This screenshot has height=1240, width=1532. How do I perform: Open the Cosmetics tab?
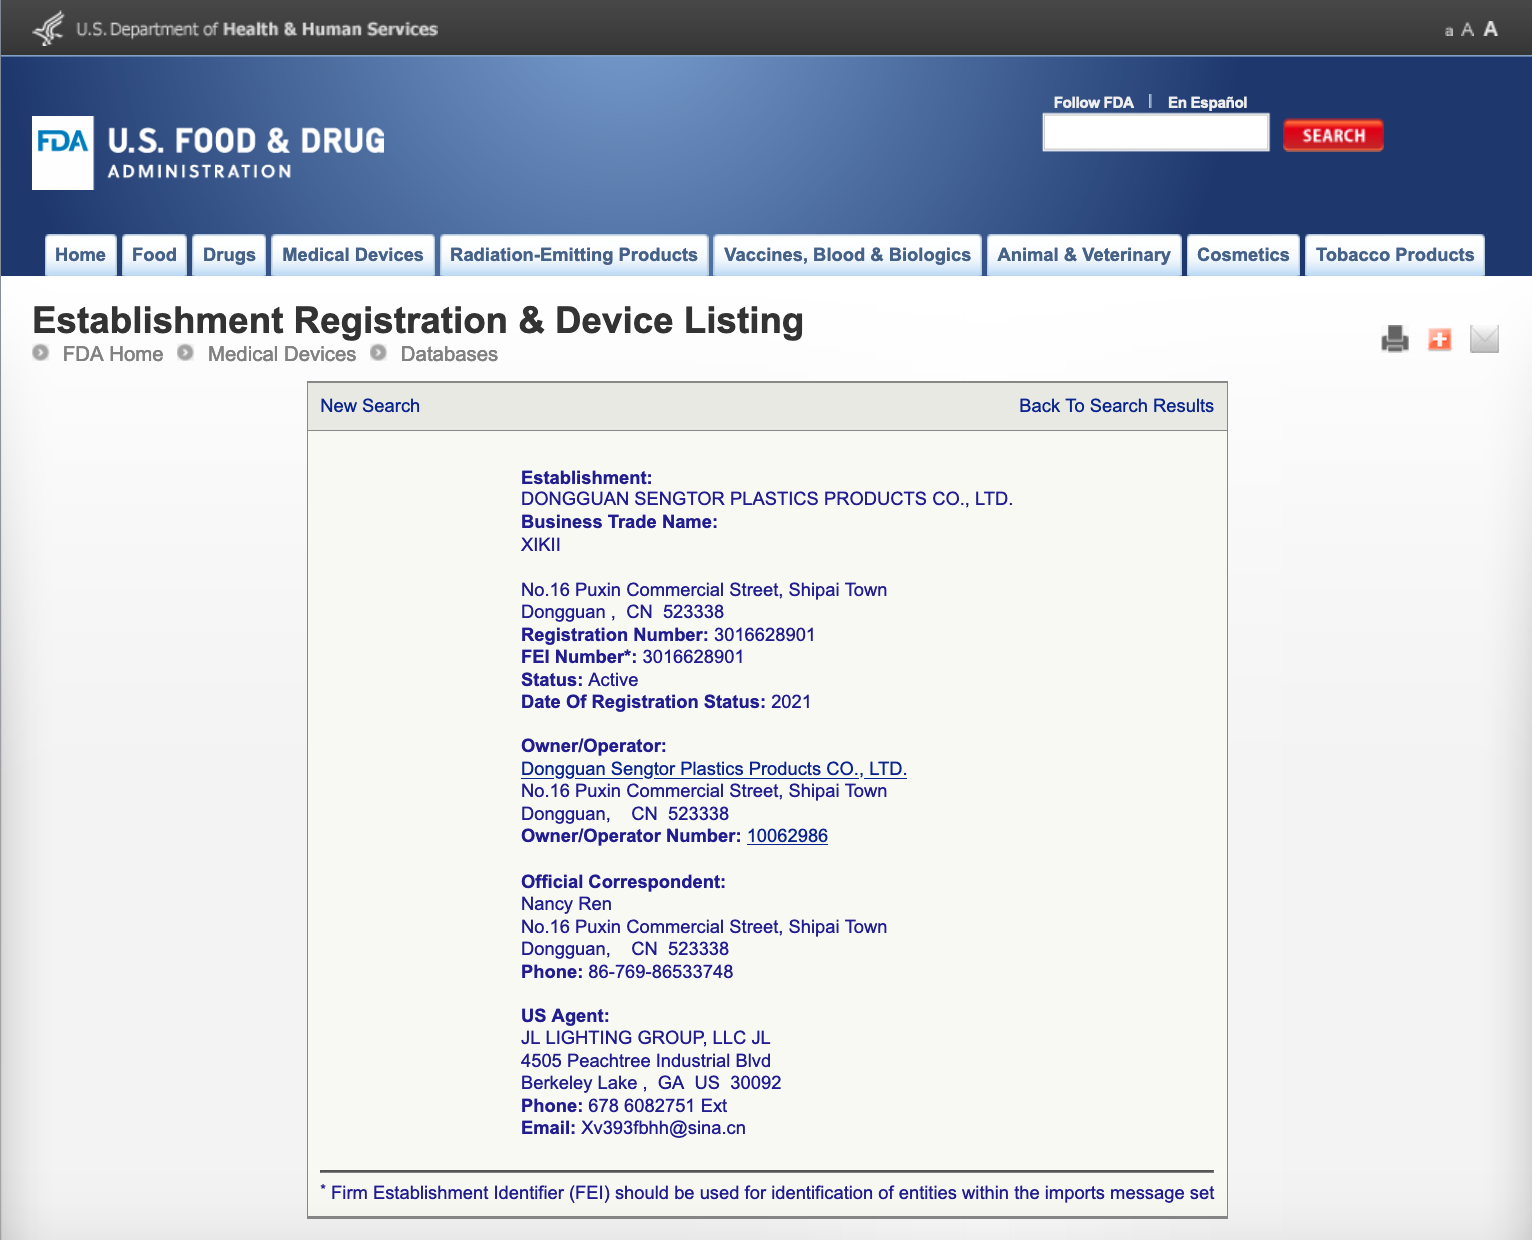1243,255
